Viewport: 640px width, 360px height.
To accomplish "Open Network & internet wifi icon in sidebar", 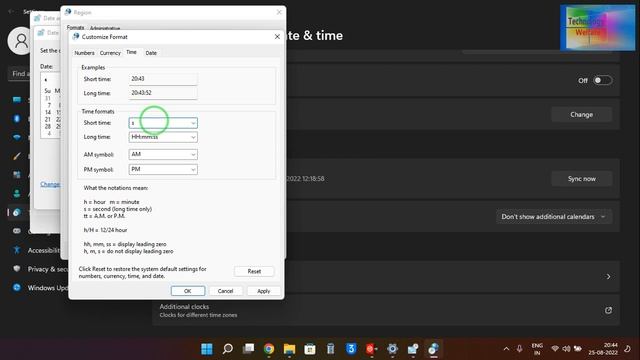I will [x=17, y=137].
